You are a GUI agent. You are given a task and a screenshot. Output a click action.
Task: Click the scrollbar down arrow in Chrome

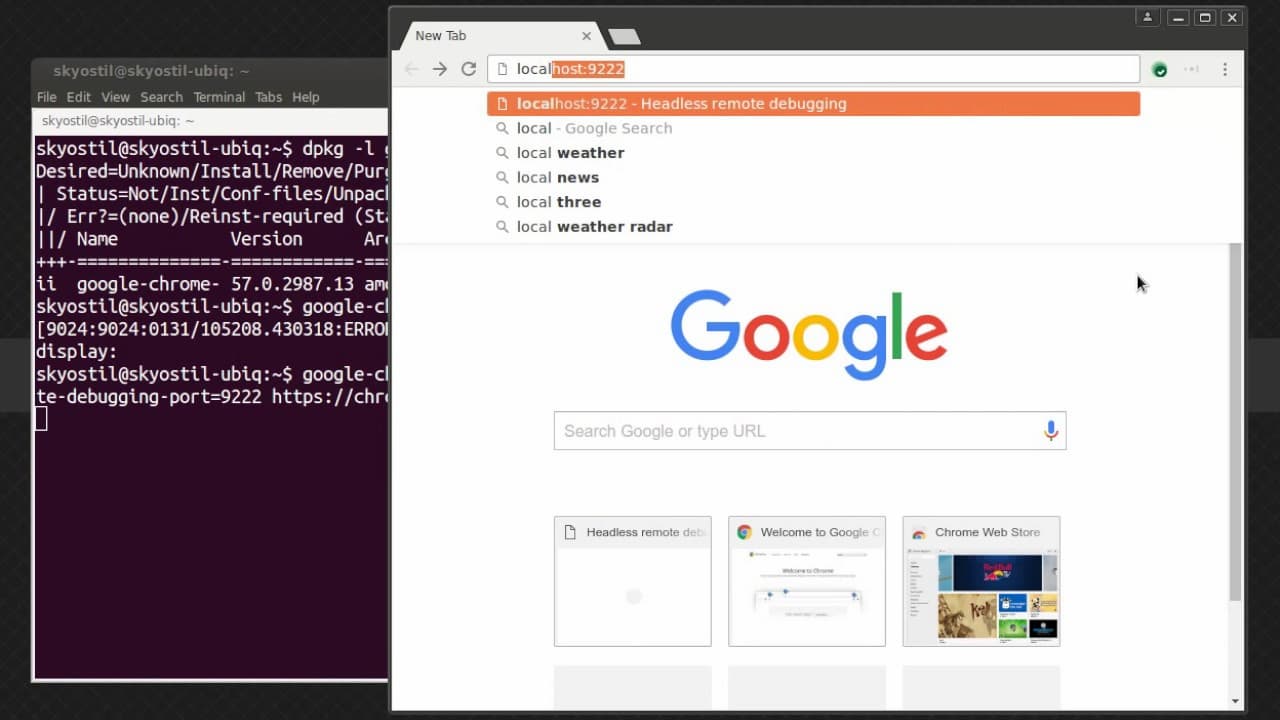[1235, 702]
